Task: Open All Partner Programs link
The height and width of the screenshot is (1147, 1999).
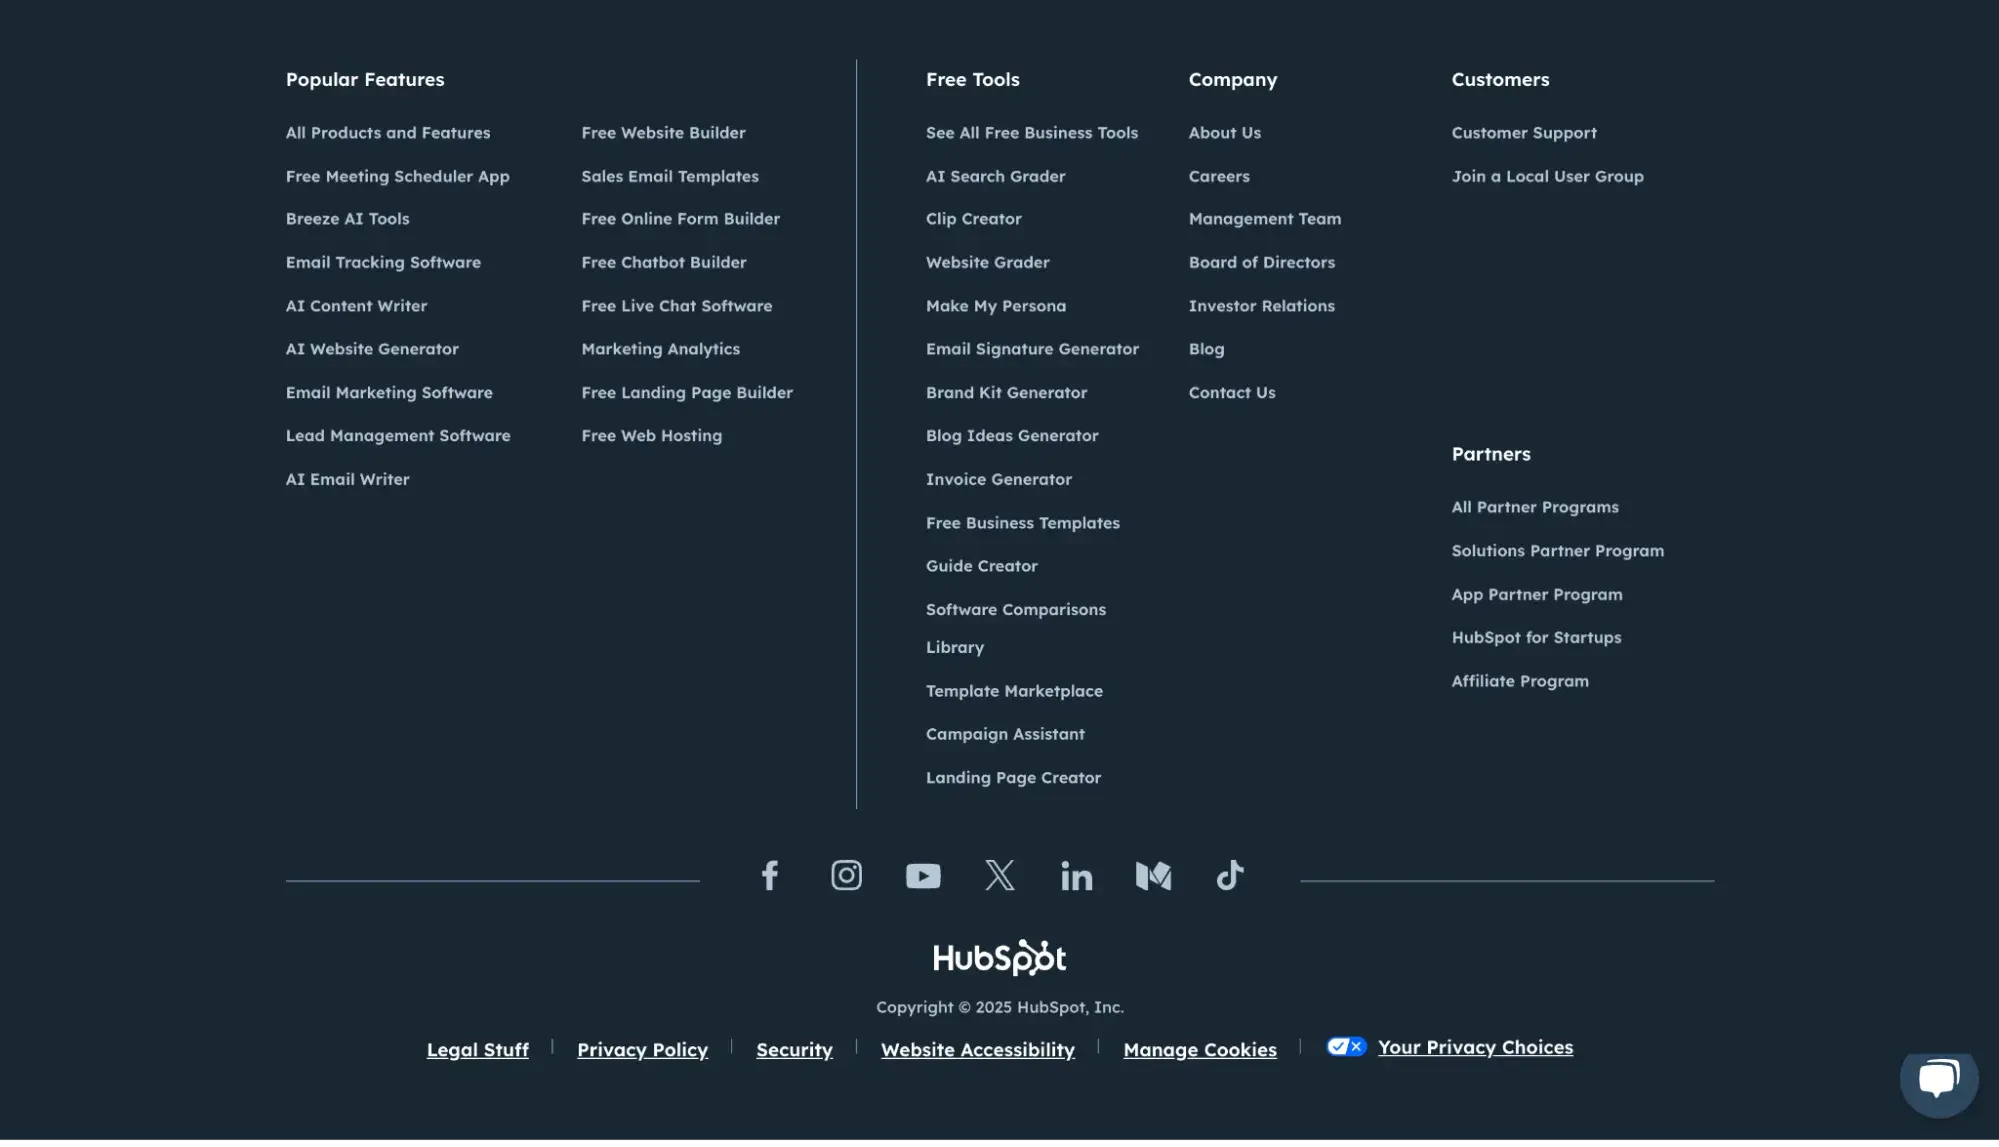Action: coord(1535,510)
